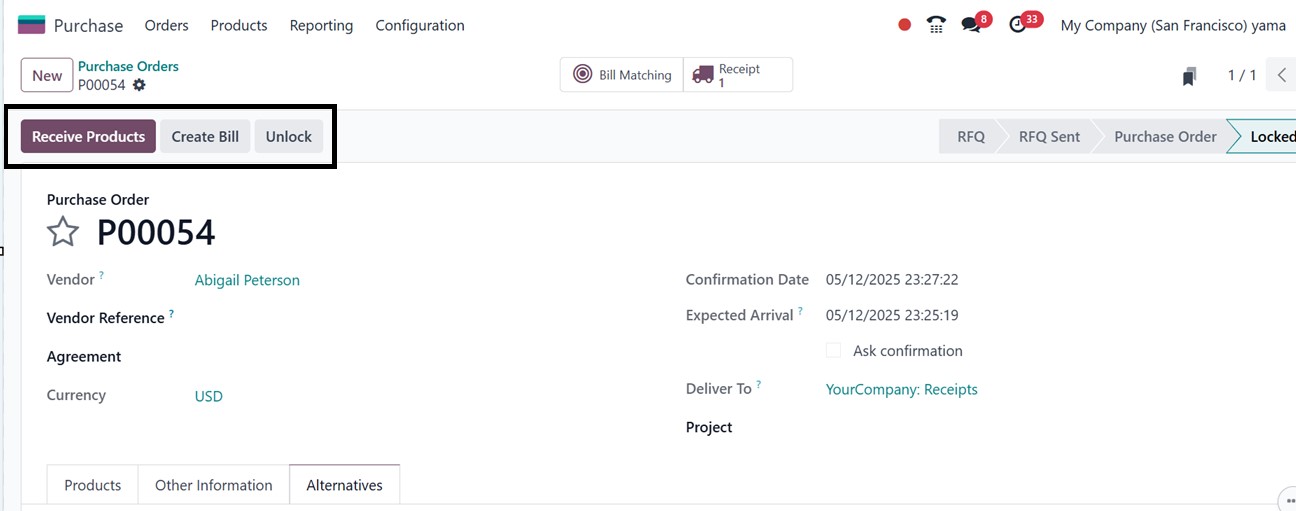Click the red recording status indicator
This screenshot has width=1296, height=511.
(904, 25)
